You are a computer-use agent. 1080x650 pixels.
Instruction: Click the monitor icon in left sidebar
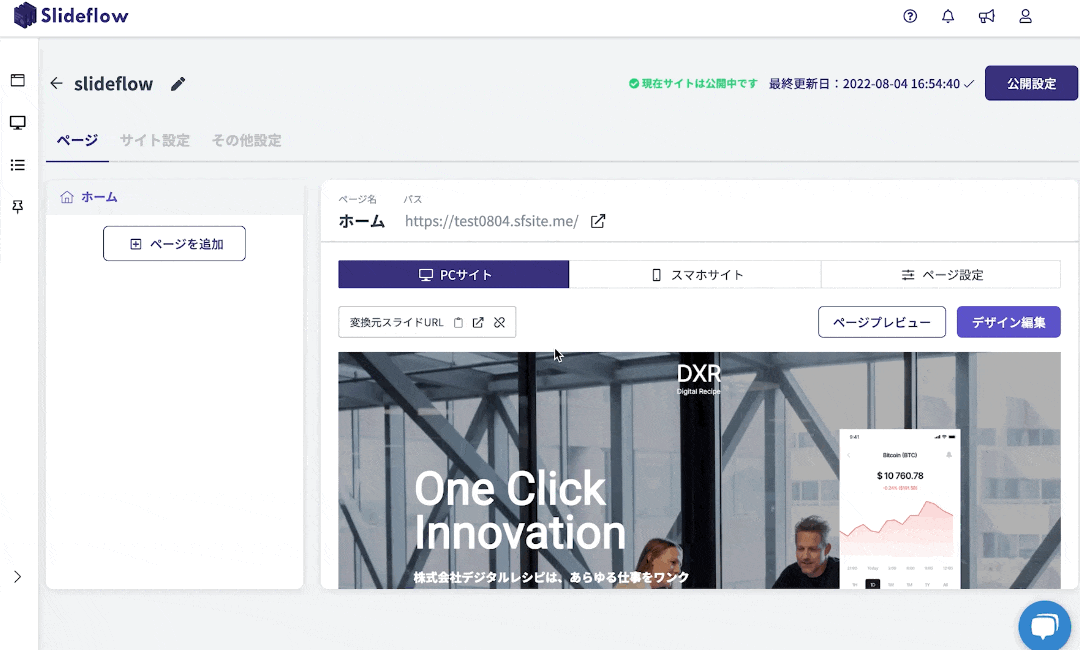pyautogui.click(x=17, y=122)
